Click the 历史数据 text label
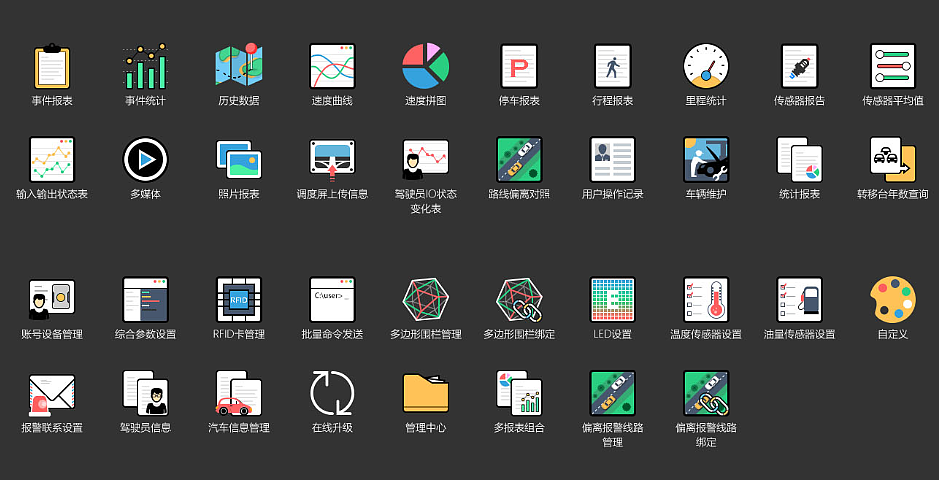Screen dimensions: 939x480 [239, 101]
